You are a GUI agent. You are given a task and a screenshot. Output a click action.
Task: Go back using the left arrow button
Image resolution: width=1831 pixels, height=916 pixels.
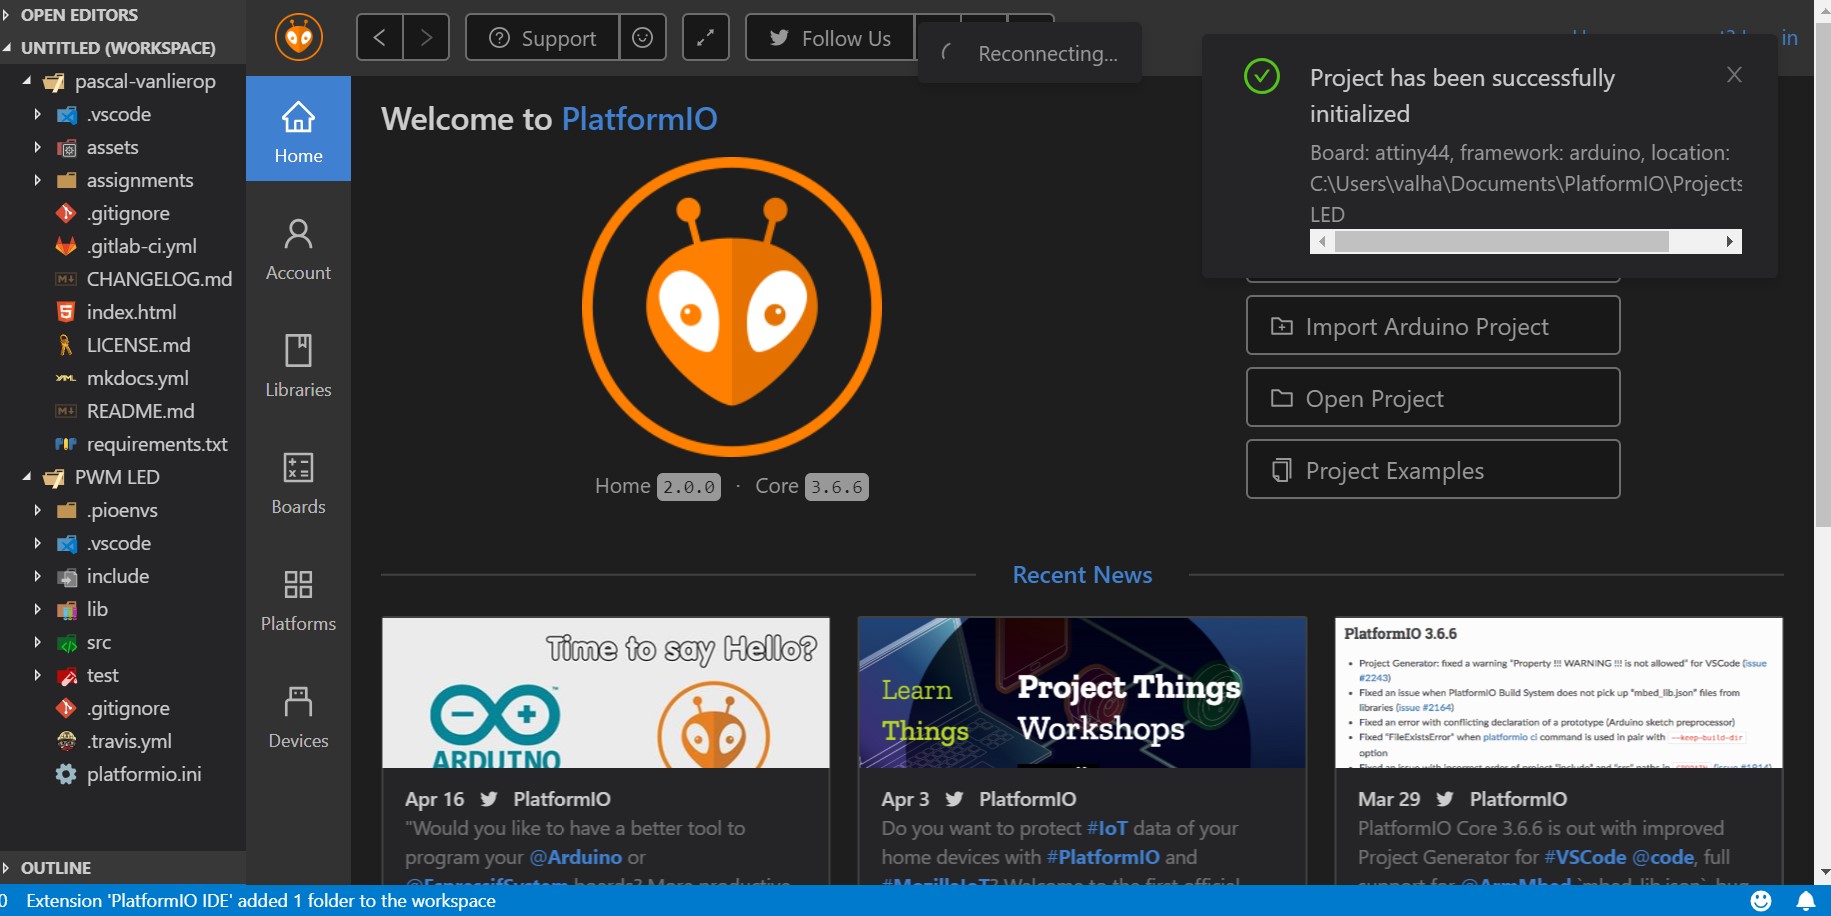380,38
